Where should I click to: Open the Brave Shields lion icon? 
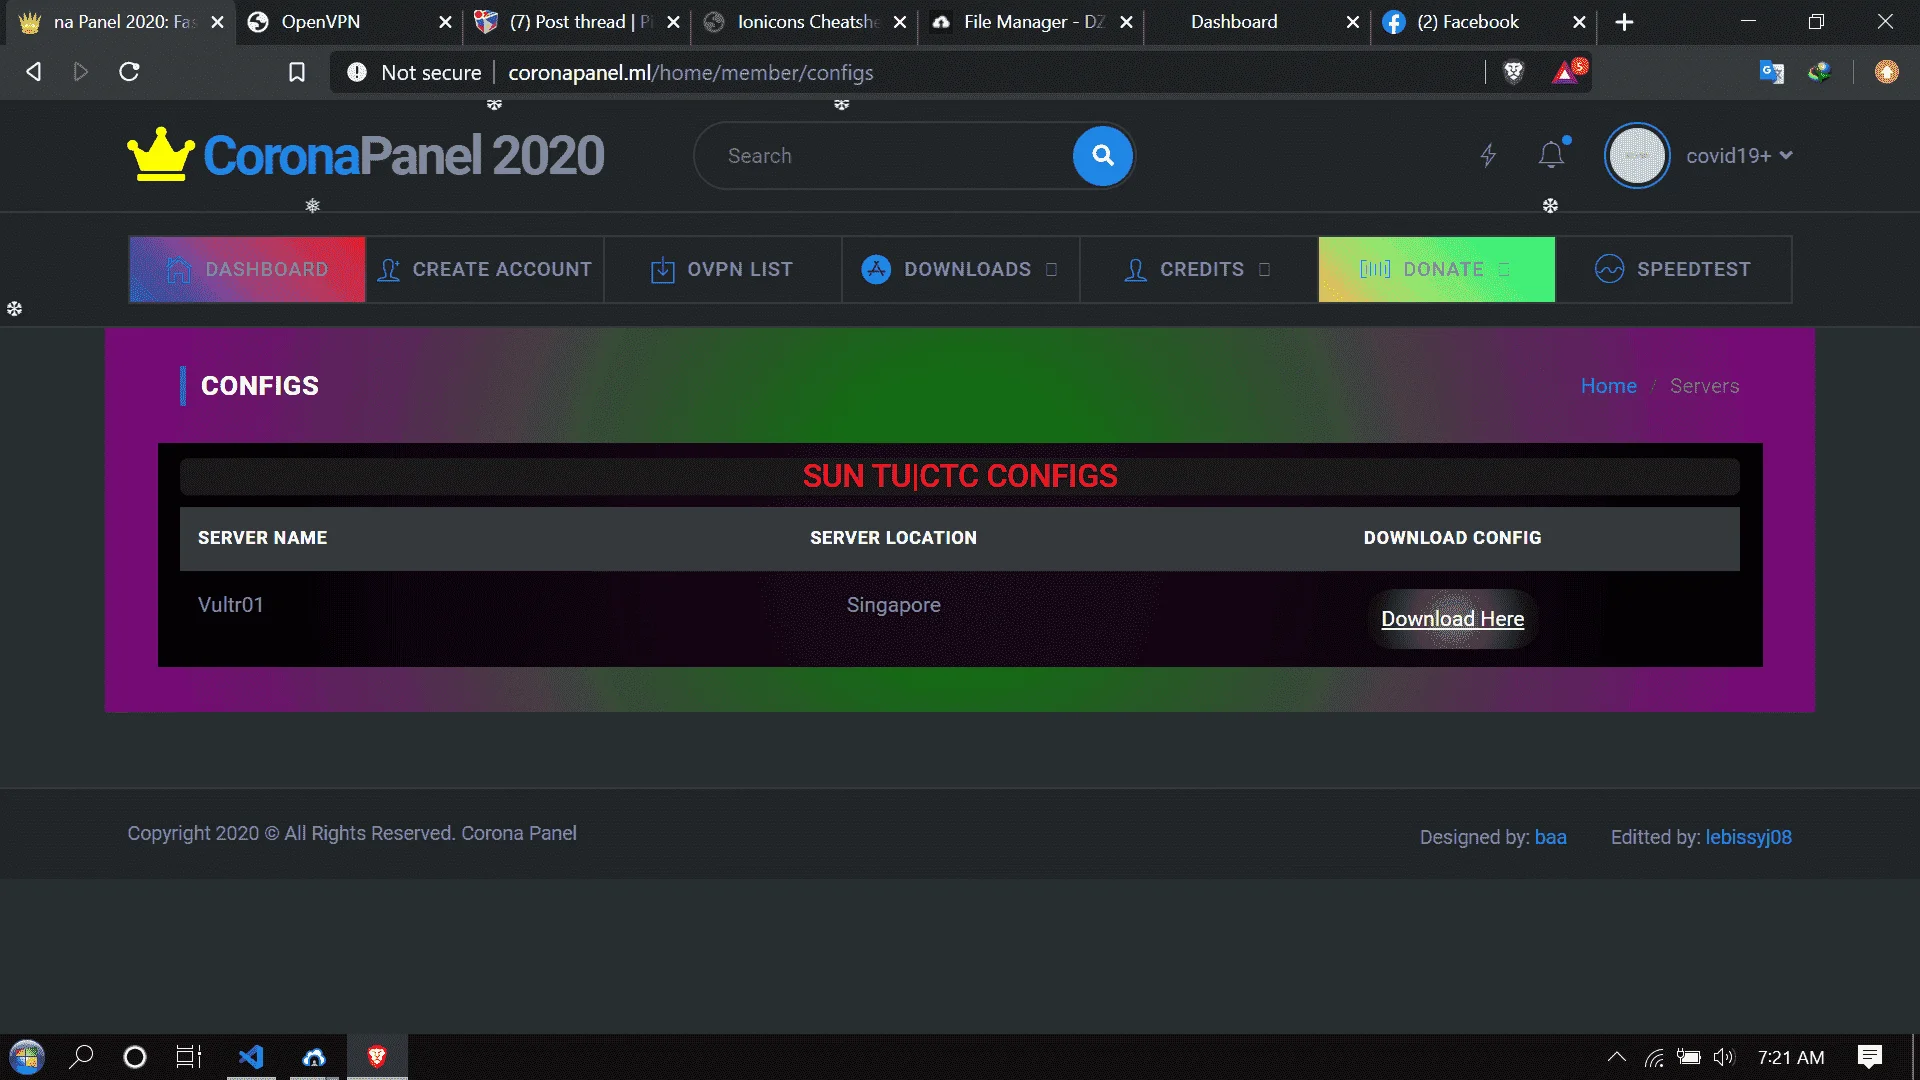tap(1513, 72)
